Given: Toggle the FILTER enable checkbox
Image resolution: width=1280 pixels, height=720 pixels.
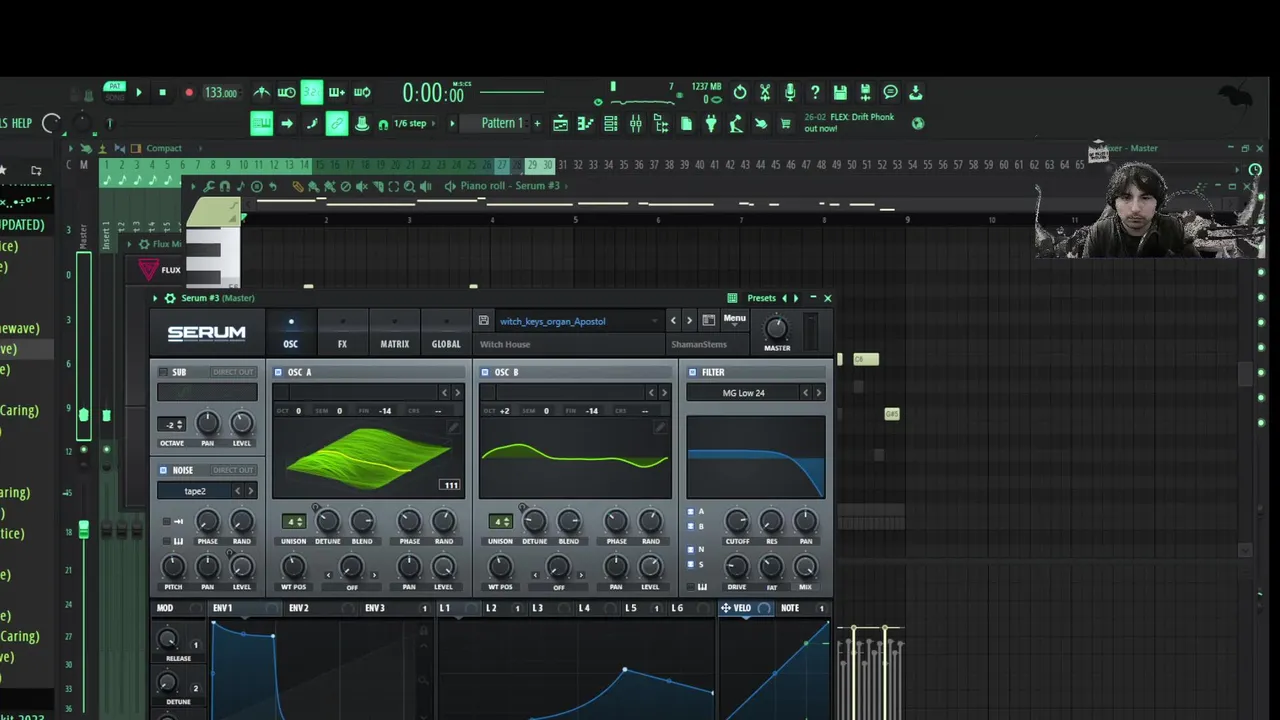Looking at the screenshot, I should point(692,372).
